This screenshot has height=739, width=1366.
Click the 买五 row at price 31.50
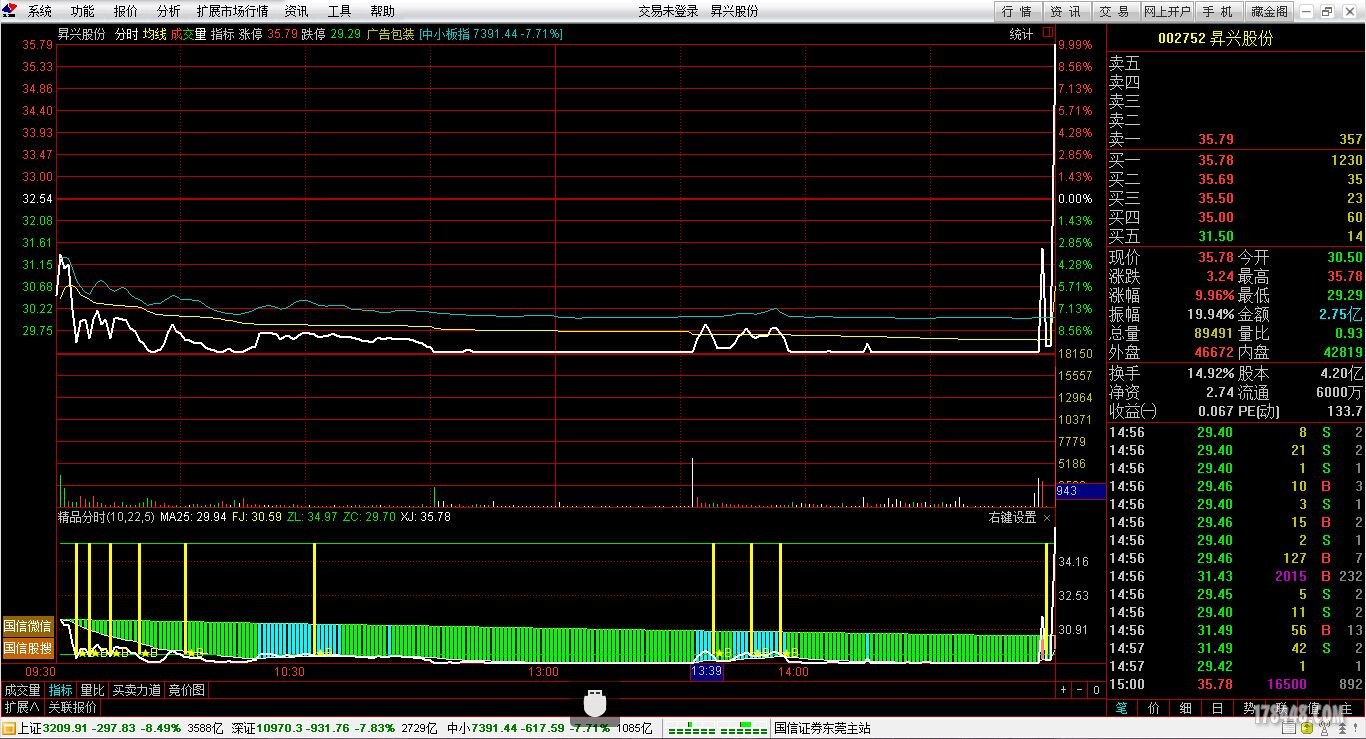coord(1236,236)
